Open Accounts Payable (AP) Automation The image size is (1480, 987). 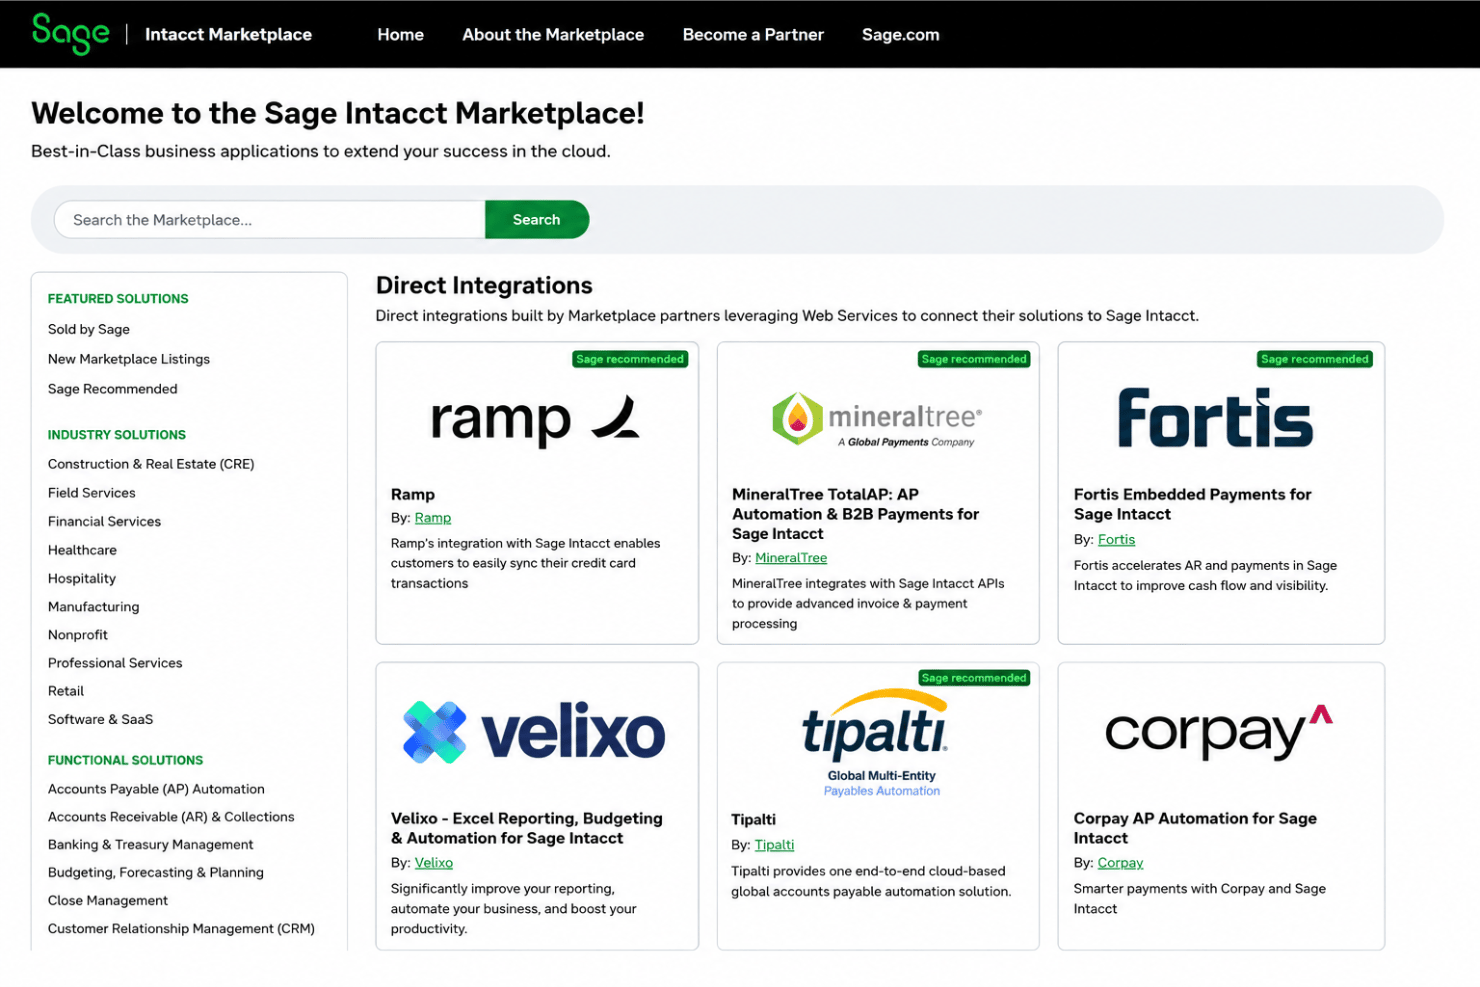point(156,789)
